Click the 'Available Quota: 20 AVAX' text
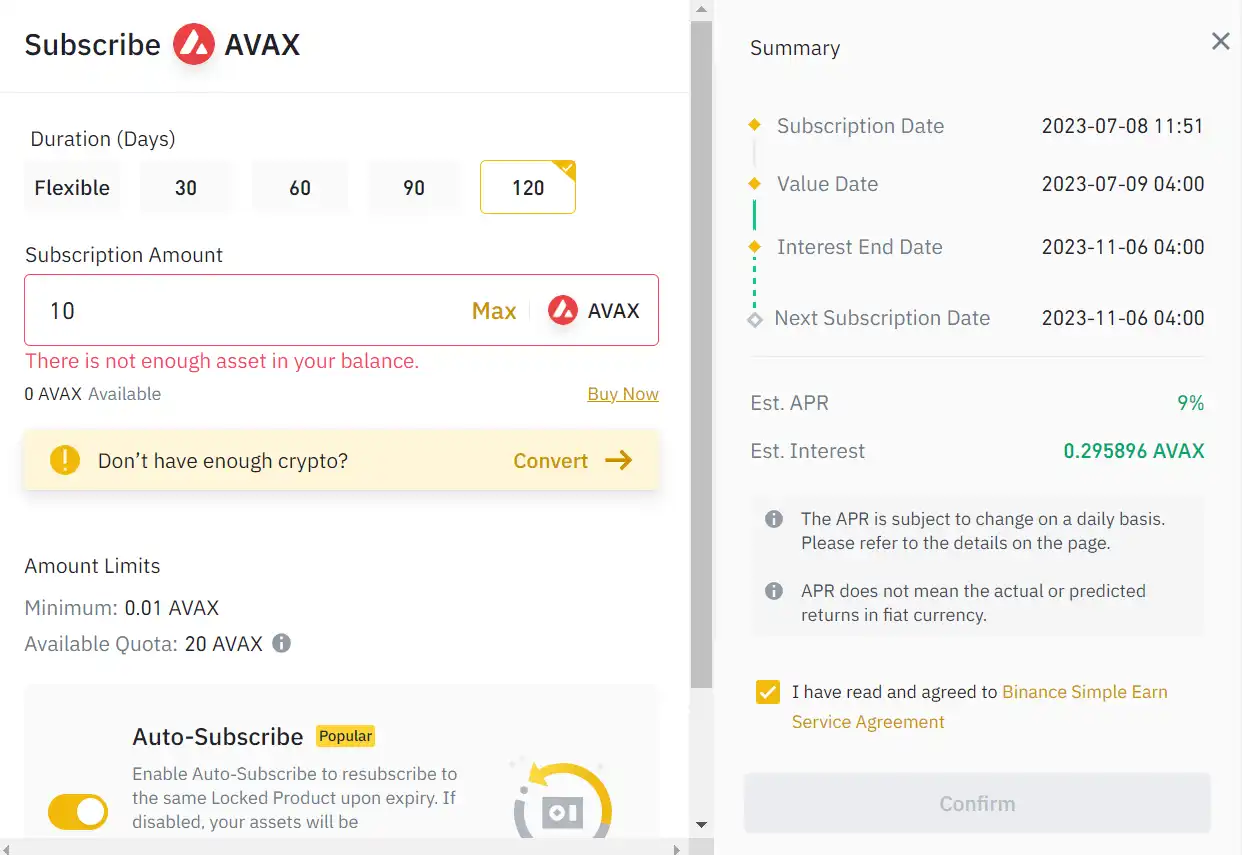This screenshot has width=1242, height=855. coord(144,644)
